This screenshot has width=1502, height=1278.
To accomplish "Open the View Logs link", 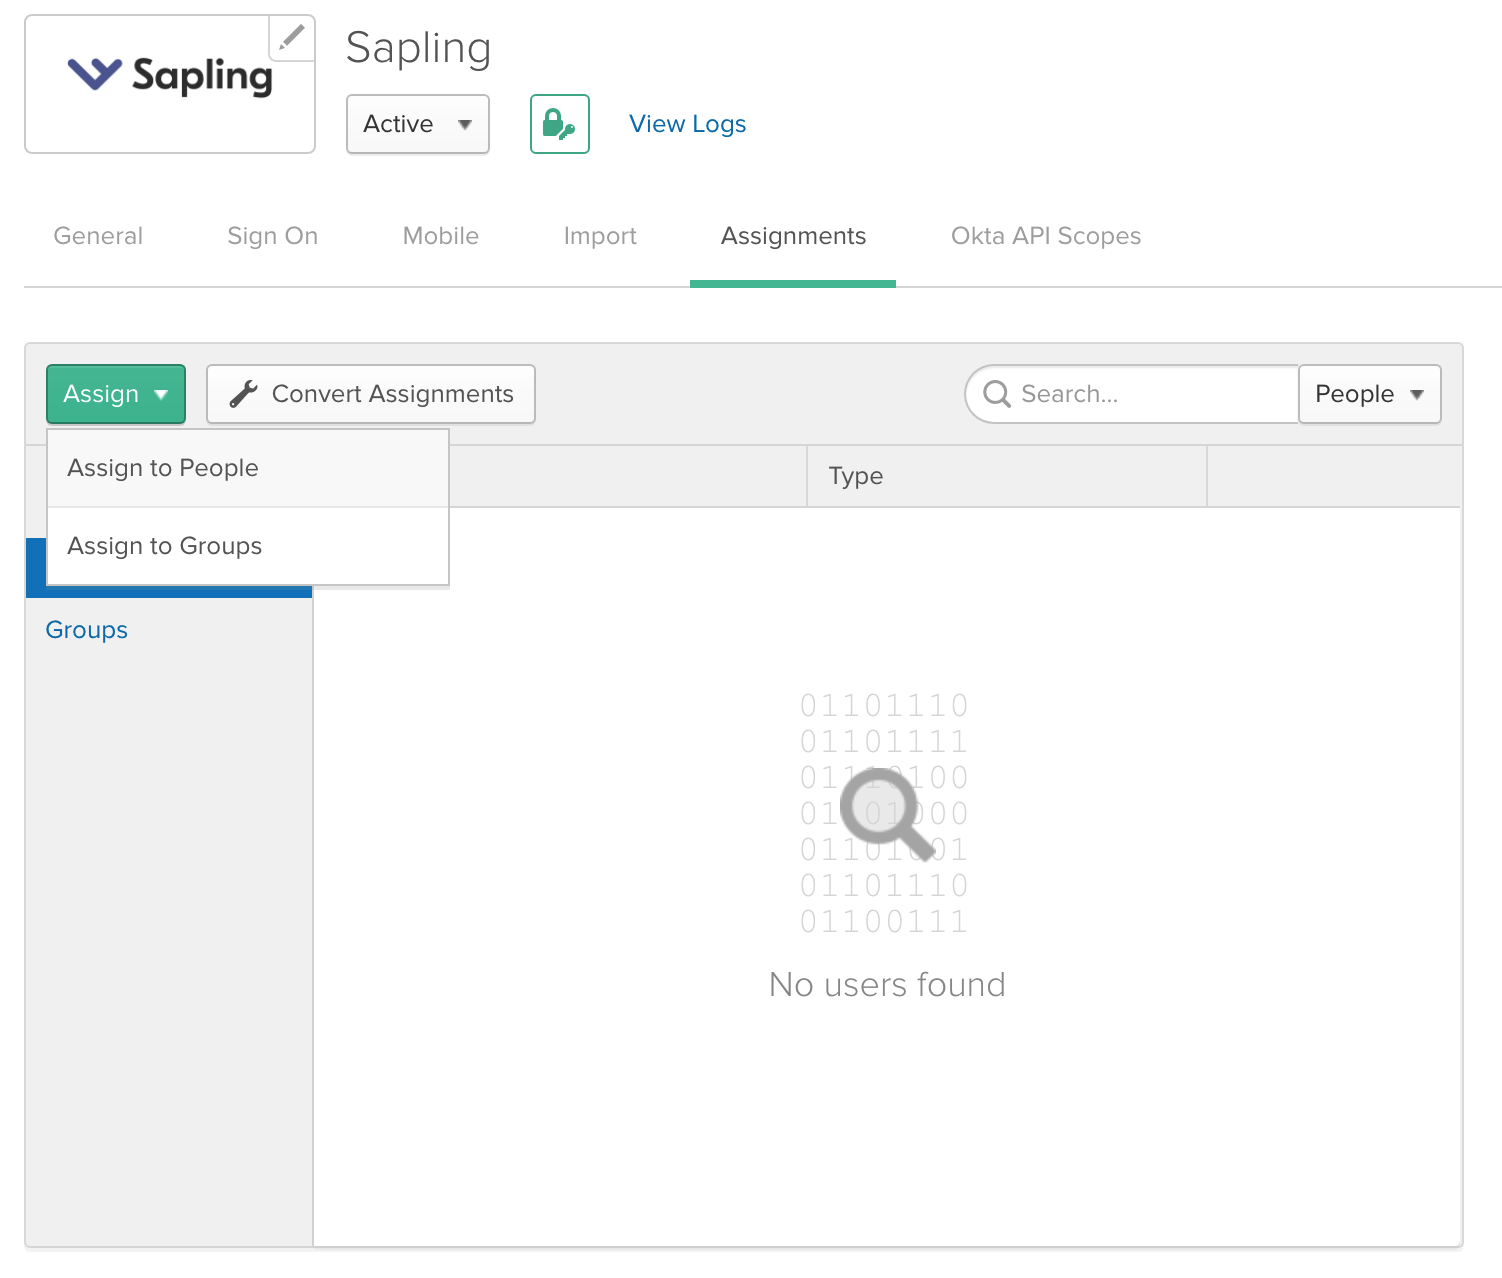I will tap(688, 124).
